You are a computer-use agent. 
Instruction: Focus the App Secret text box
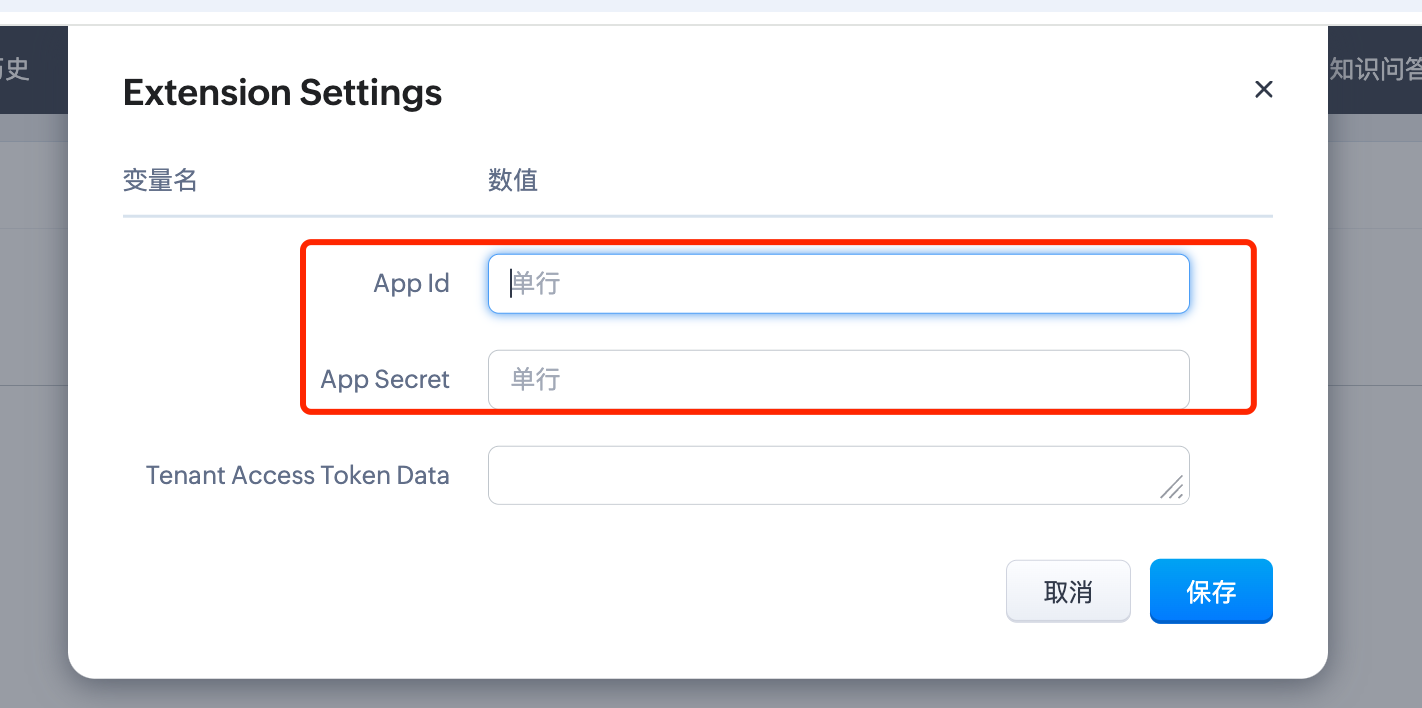click(x=838, y=380)
